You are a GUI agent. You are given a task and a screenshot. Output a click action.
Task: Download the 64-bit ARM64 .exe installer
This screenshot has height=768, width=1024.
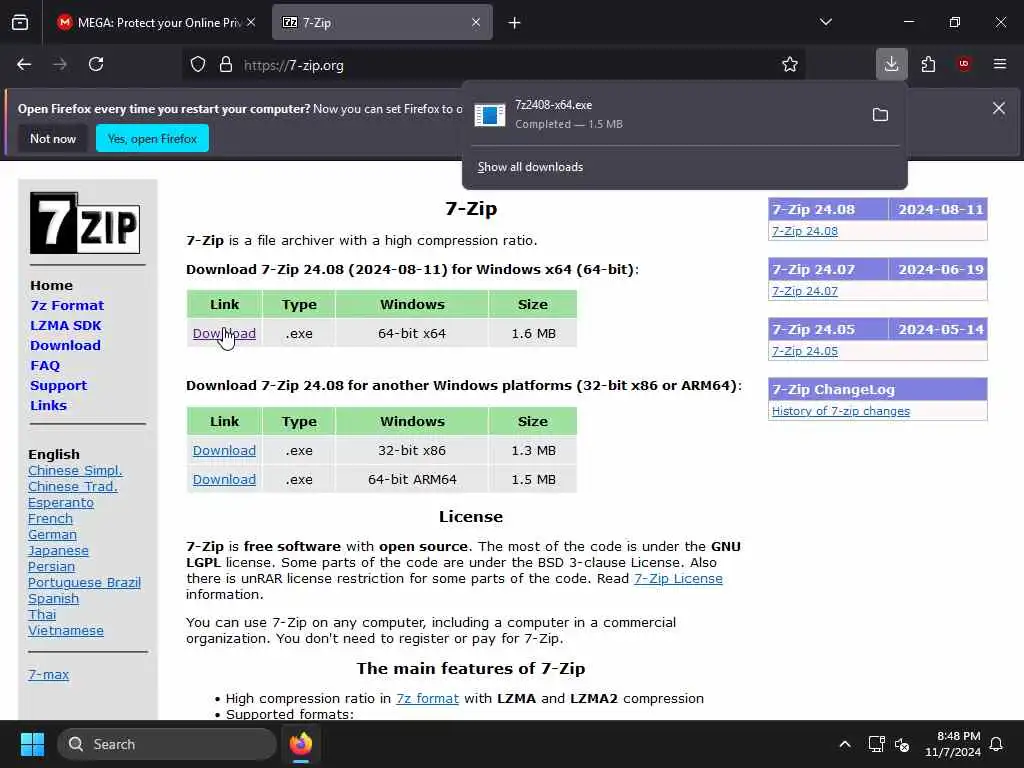point(224,479)
